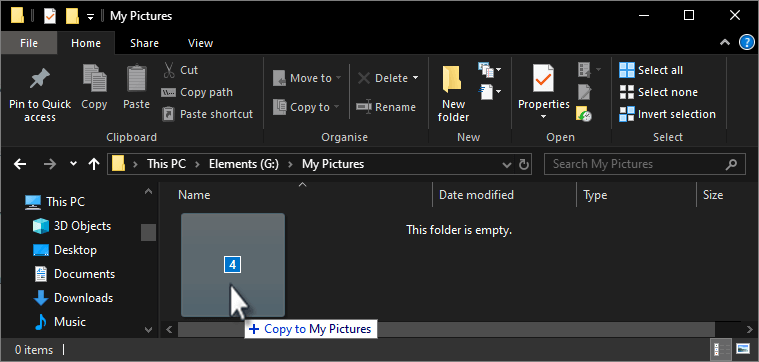Click the help question mark icon
This screenshot has height=362, width=759.
(747, 43)
